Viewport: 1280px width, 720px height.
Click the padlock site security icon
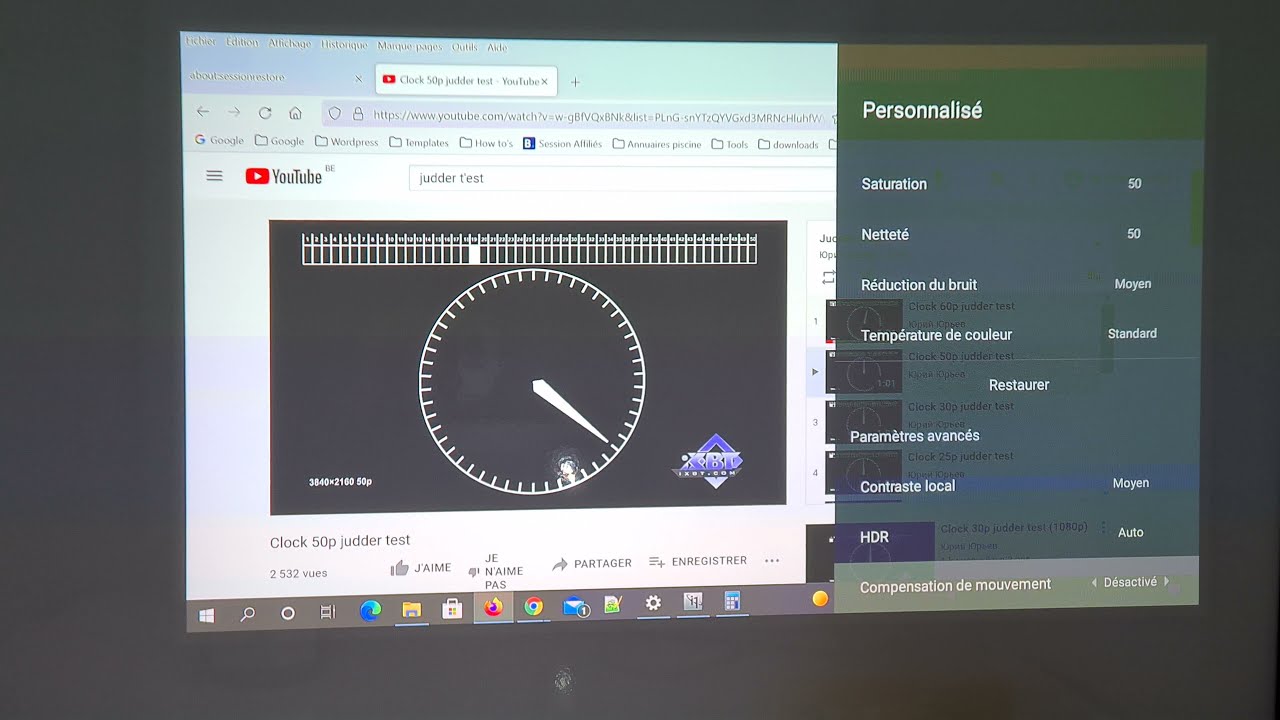click(x=358, y=112)
